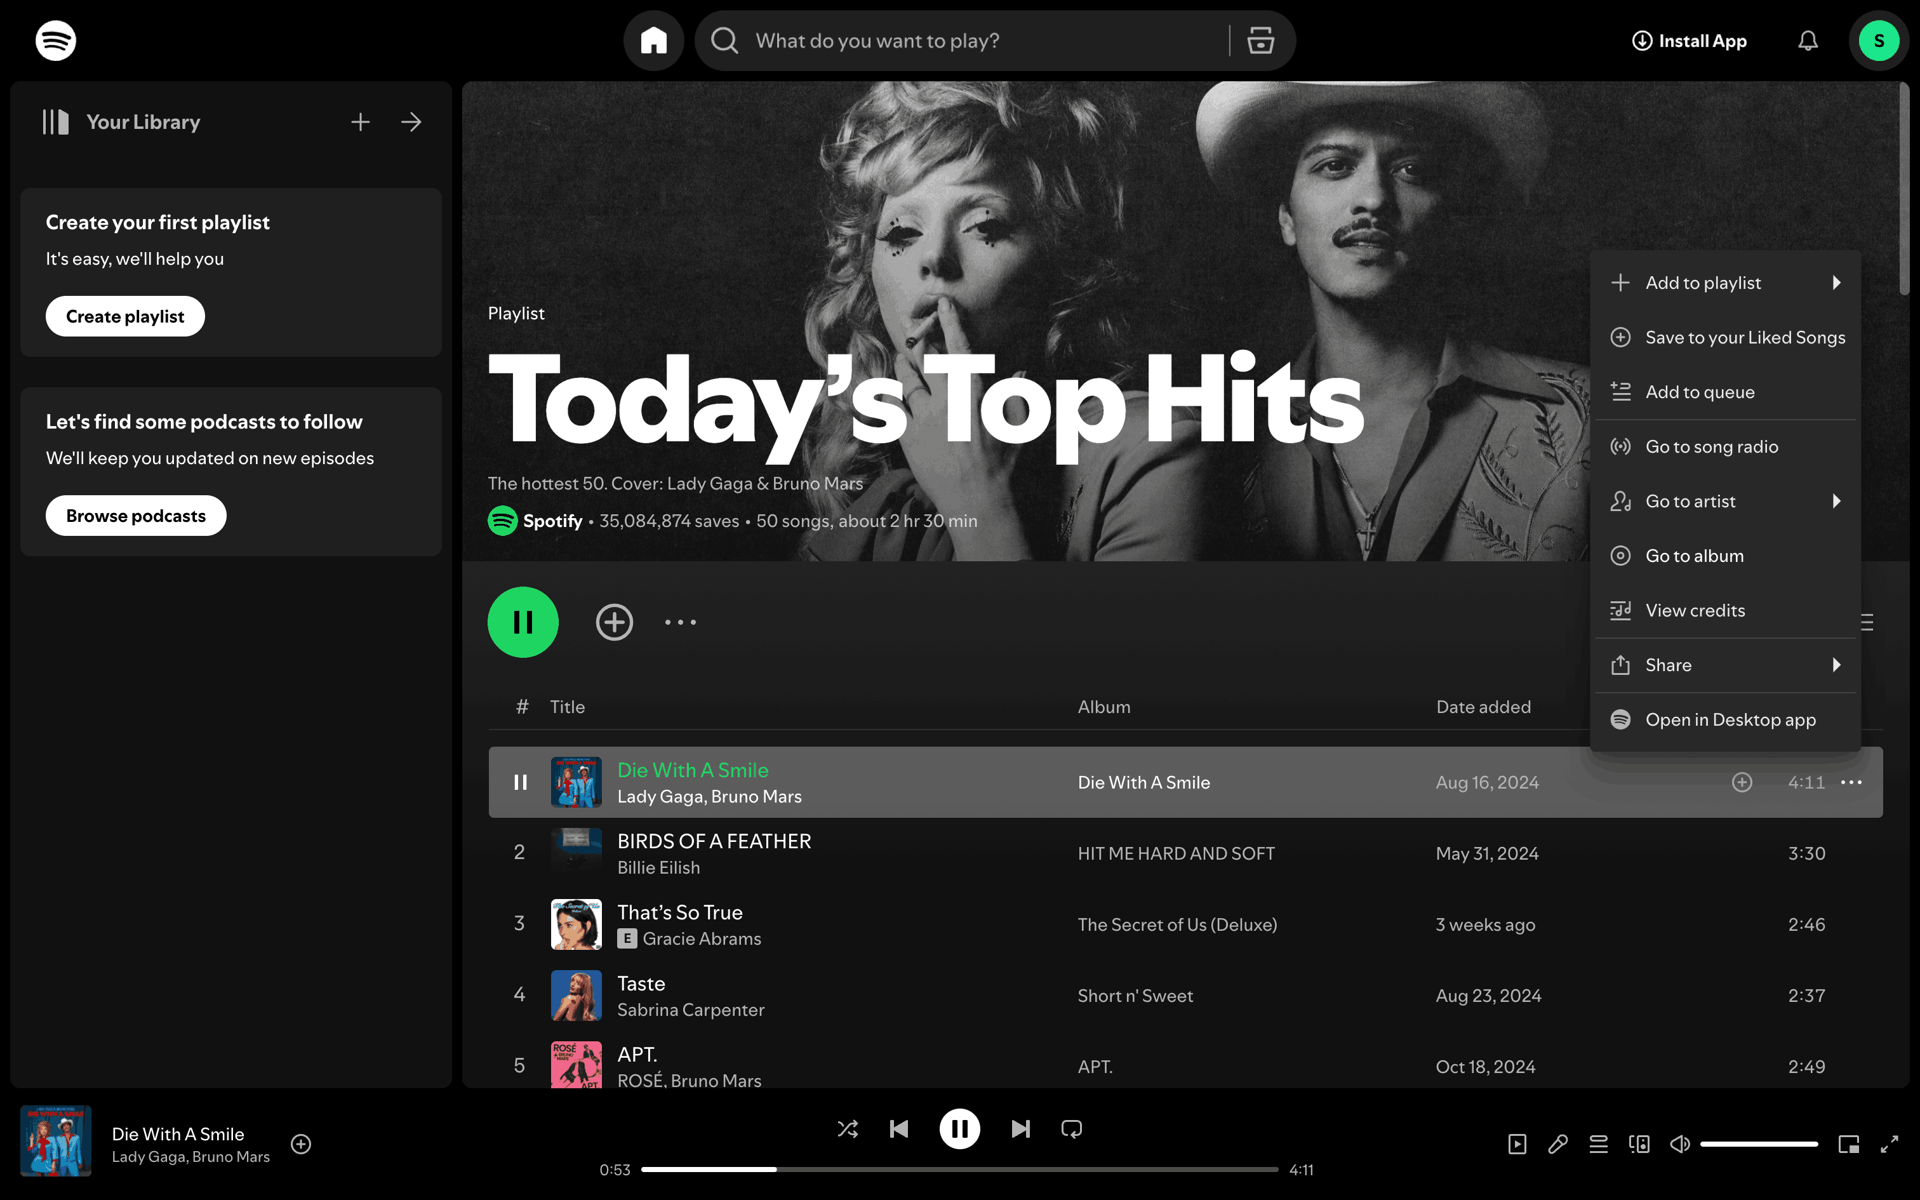
Task: Skip to next track
Action: (x=1020, y=1129)
